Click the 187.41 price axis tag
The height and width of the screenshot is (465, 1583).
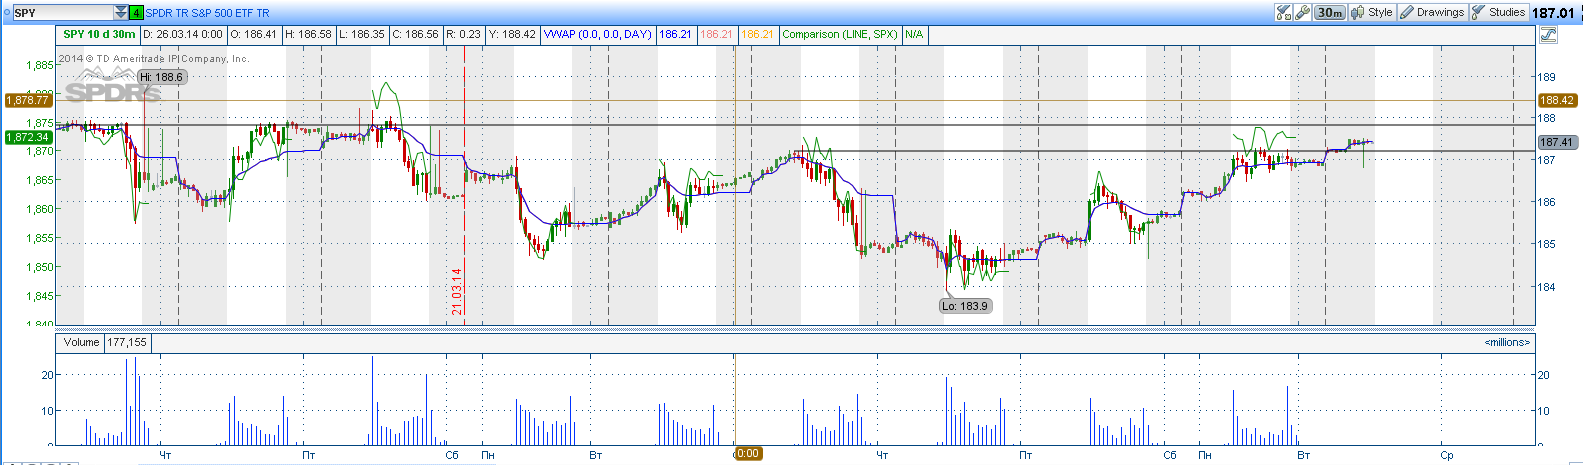(x=1557, y=142)
